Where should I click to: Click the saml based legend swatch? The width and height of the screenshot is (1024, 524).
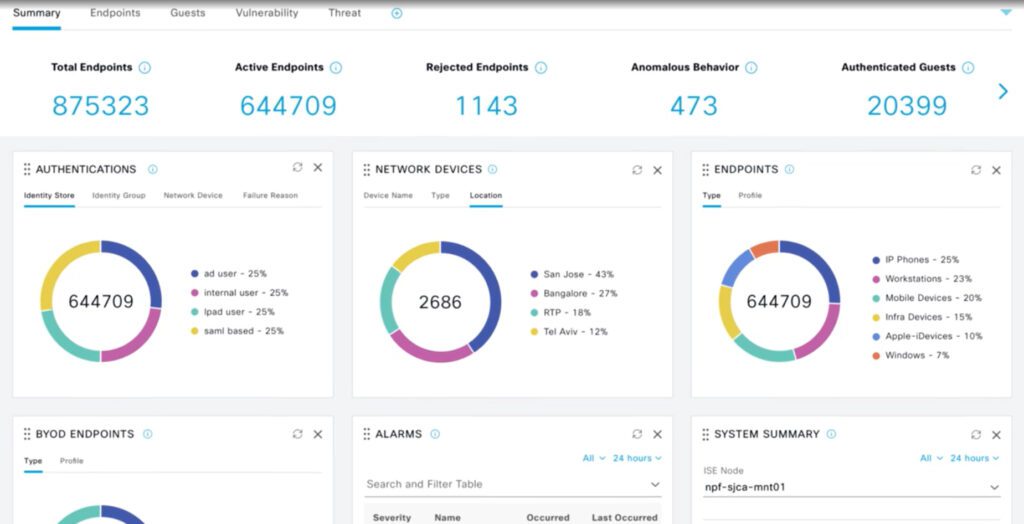[x=195, y=331]
